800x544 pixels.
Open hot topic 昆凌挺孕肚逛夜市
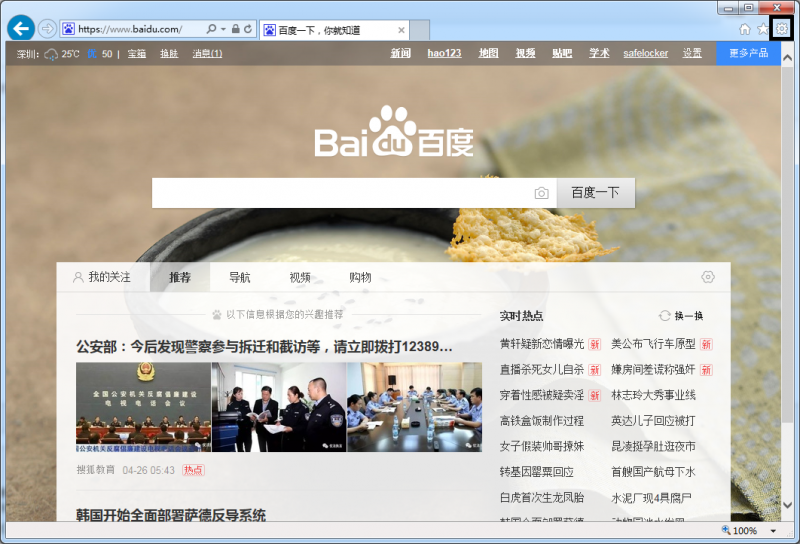point(653,447)
